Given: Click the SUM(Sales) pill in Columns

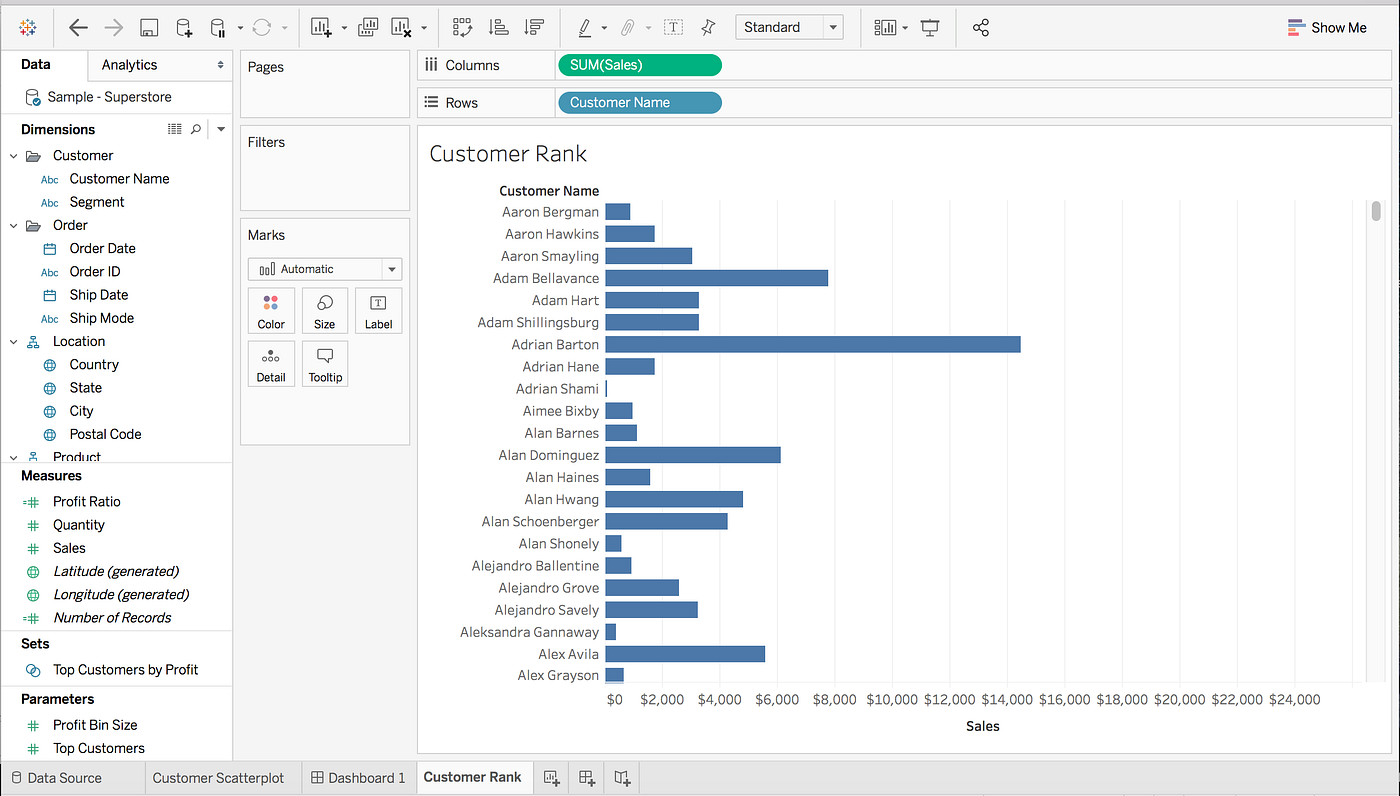Looking at the screenshot, I should (639, 64).
